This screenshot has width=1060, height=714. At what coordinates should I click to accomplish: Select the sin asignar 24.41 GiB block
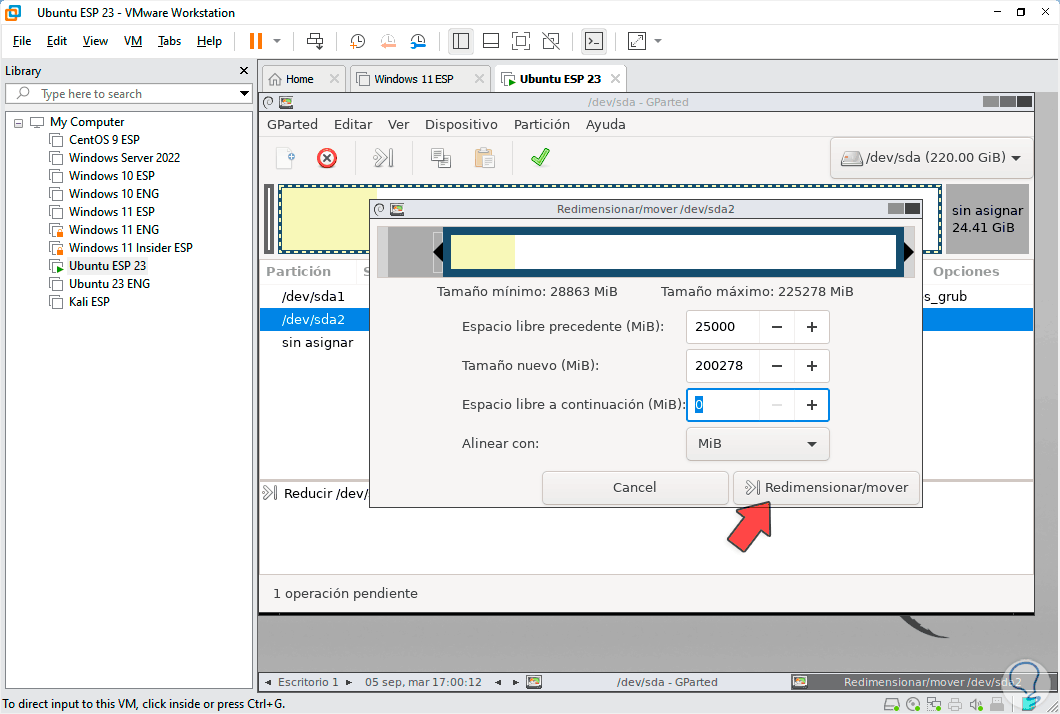pos(987,219)
